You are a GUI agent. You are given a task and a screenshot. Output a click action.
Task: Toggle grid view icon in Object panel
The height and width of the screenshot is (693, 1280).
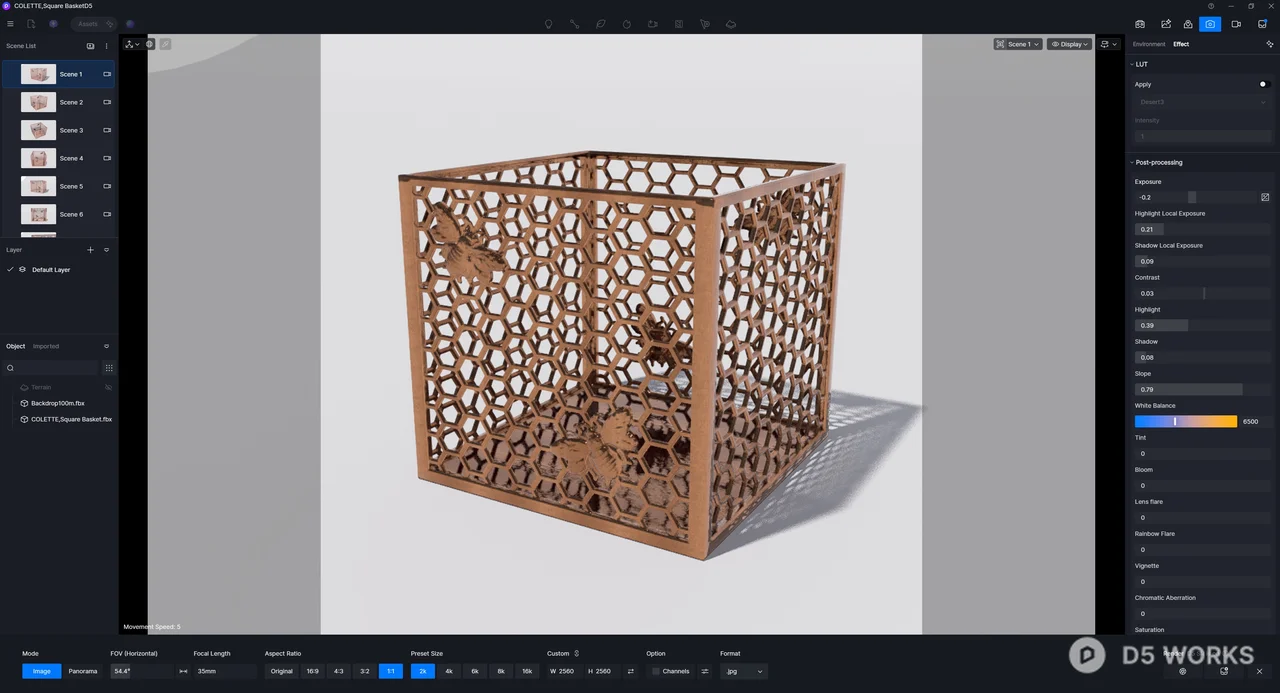click(x=109, y=368)
